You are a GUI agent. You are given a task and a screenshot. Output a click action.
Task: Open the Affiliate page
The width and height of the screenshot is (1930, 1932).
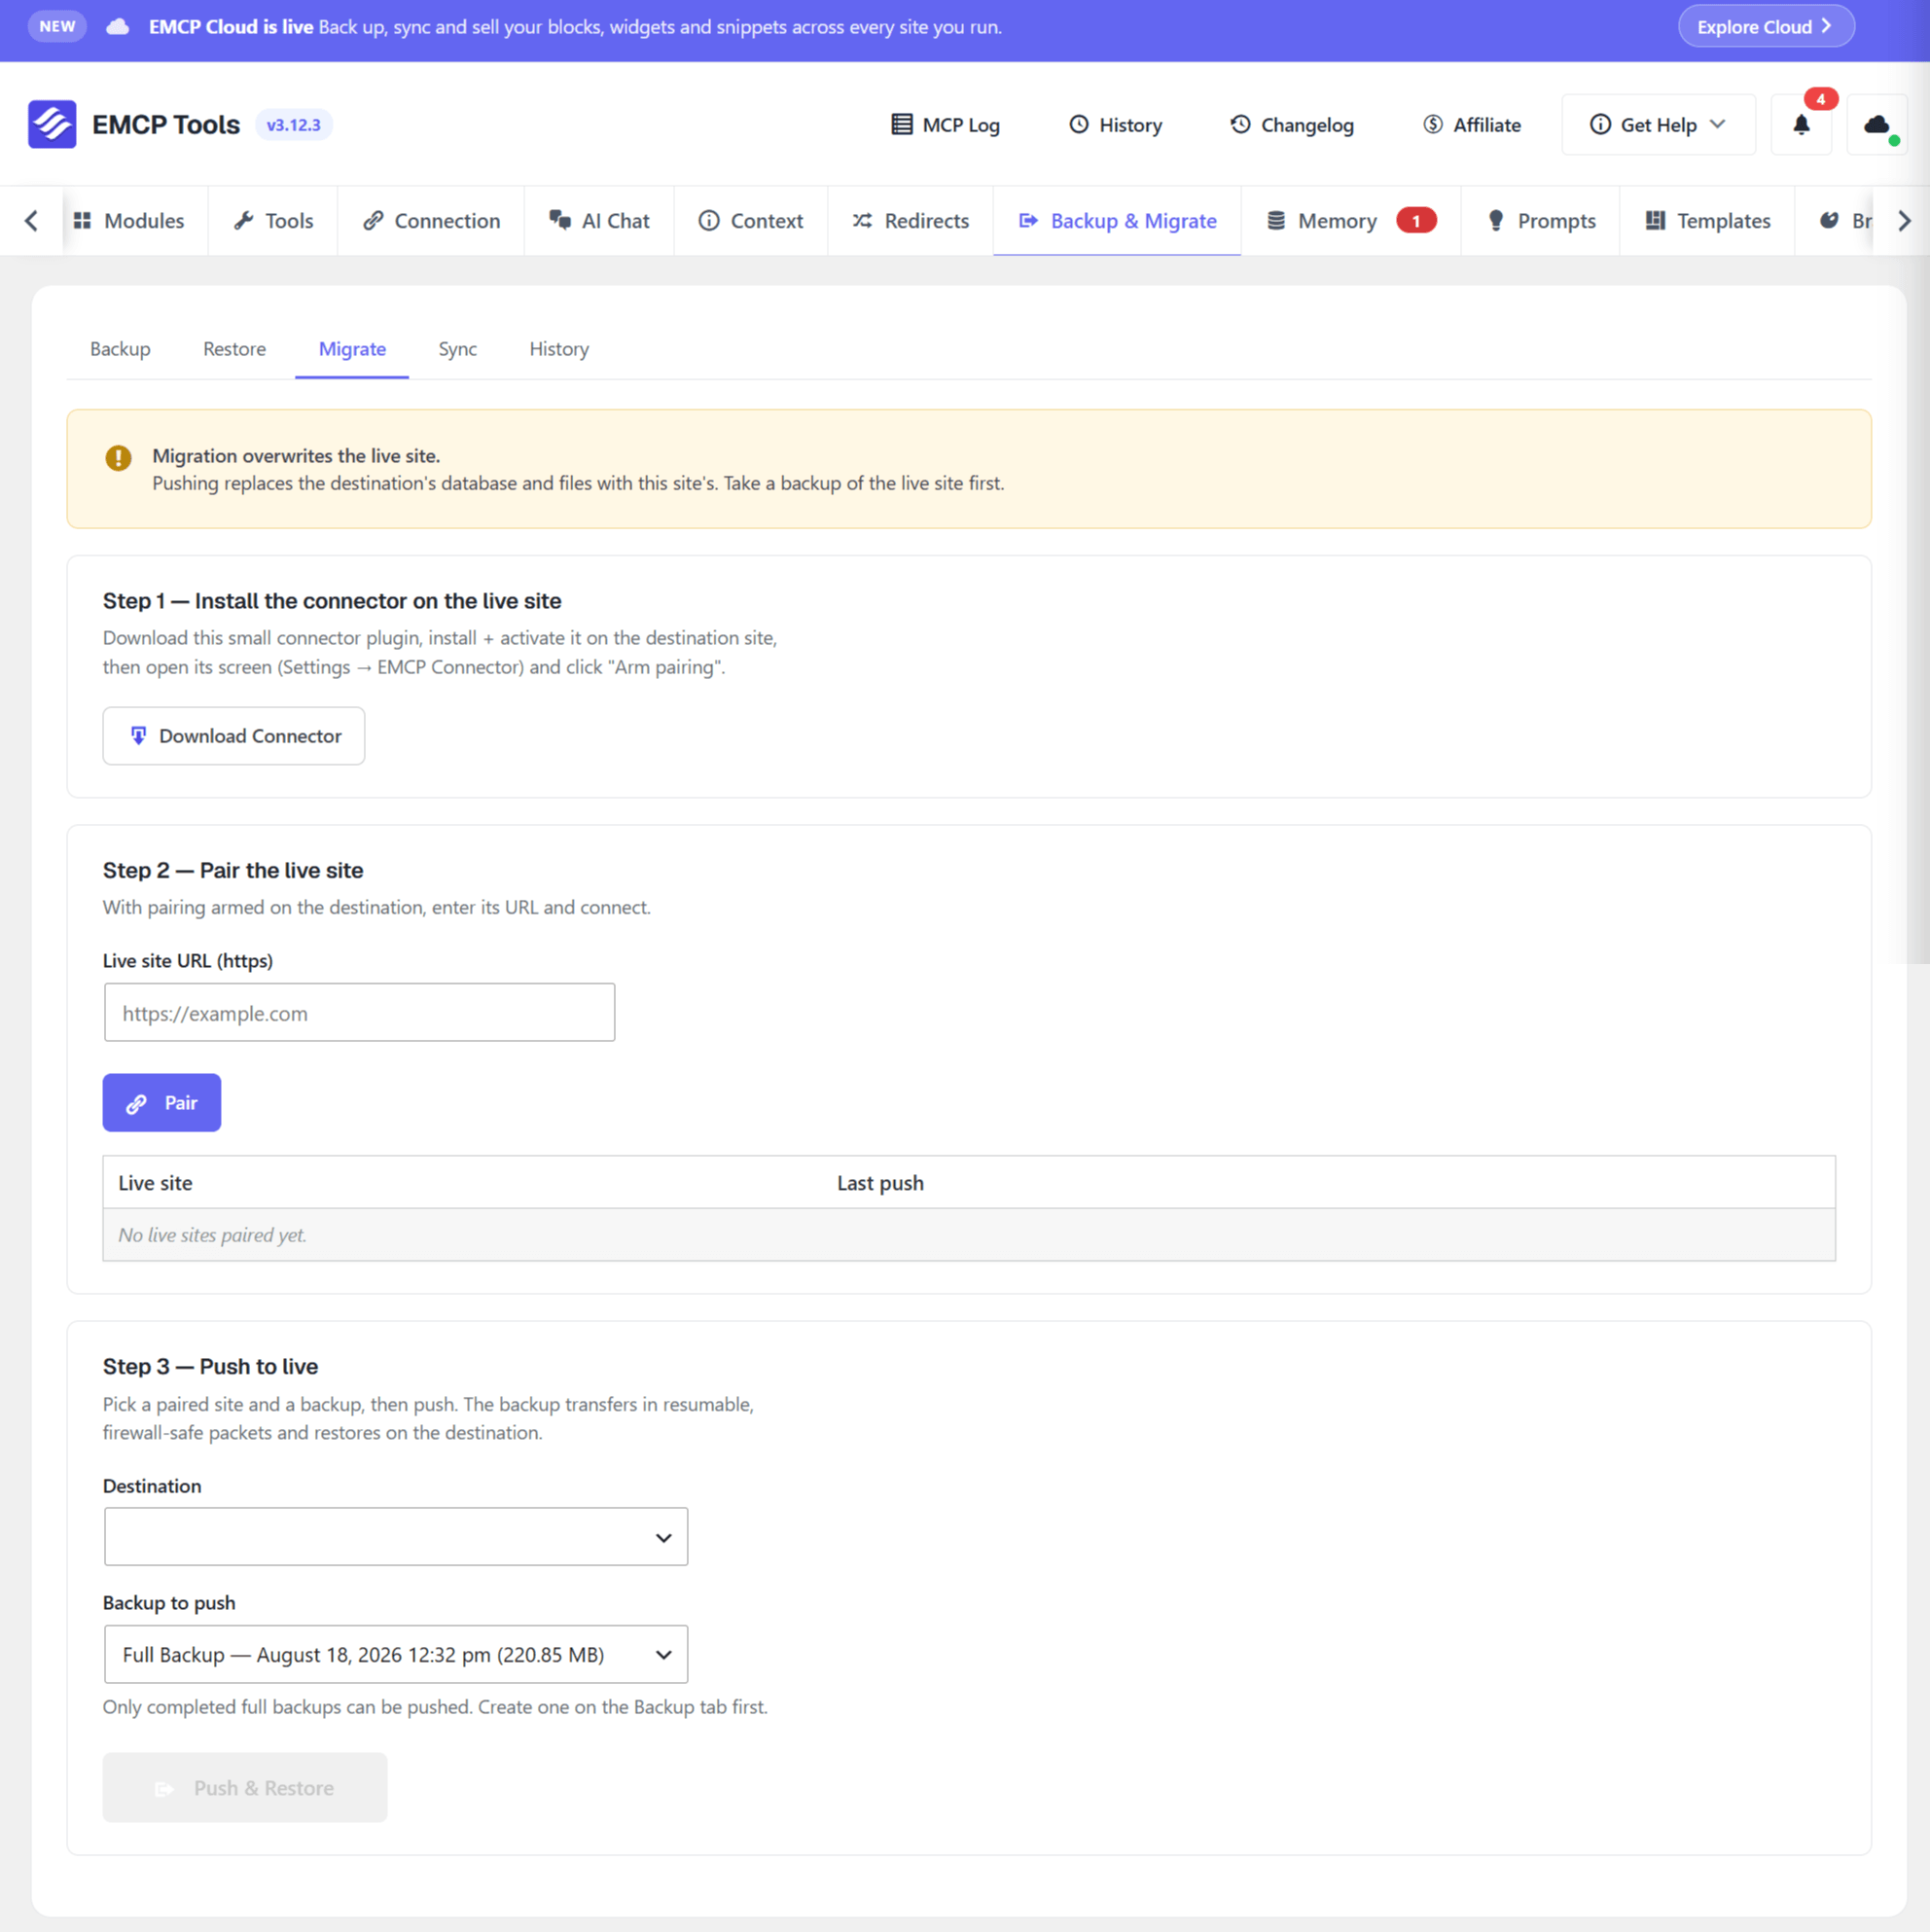tap(1472, 124)
